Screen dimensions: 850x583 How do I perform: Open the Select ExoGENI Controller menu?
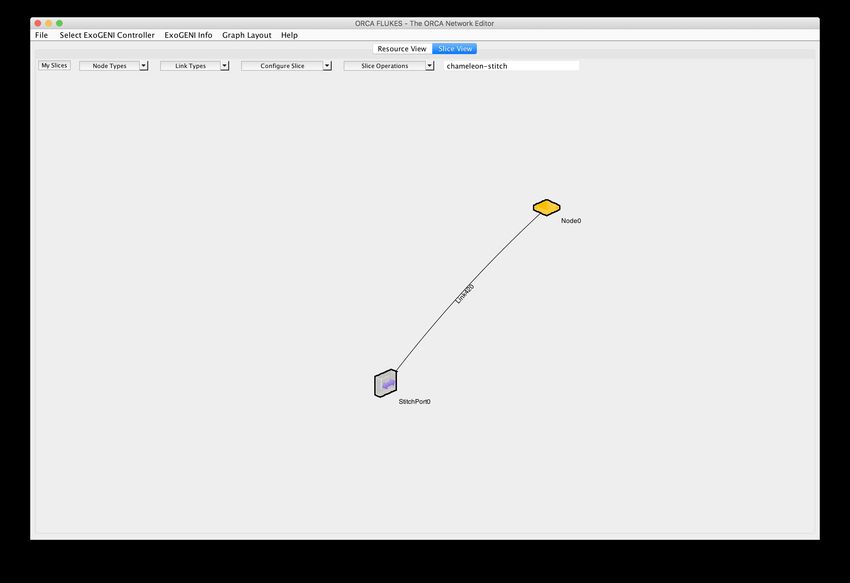(107, 35)
